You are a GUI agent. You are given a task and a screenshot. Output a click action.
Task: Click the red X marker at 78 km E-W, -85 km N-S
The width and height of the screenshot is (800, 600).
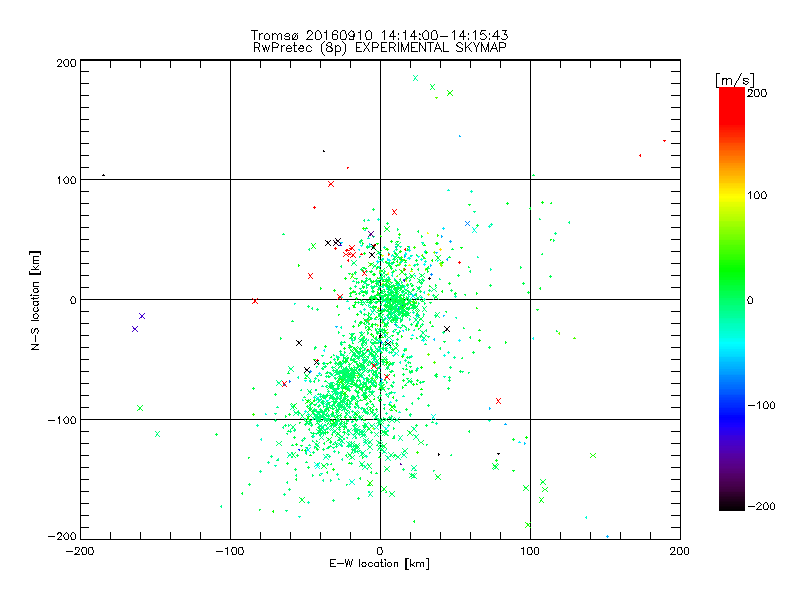pos(498,401)
